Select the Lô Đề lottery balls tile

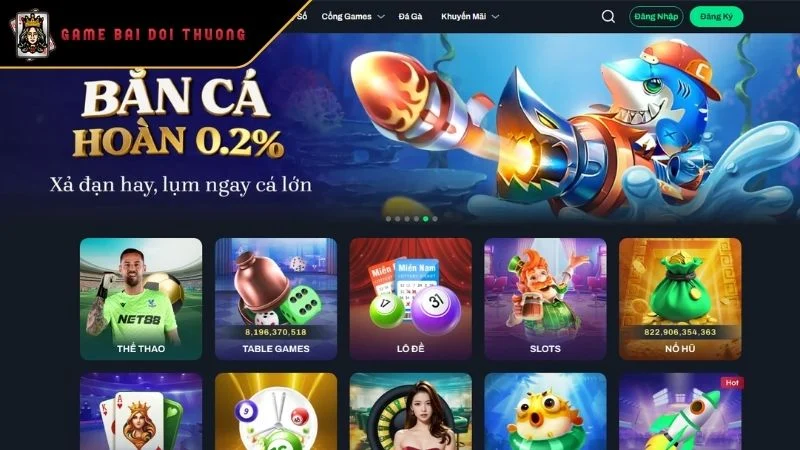(411, 299)
